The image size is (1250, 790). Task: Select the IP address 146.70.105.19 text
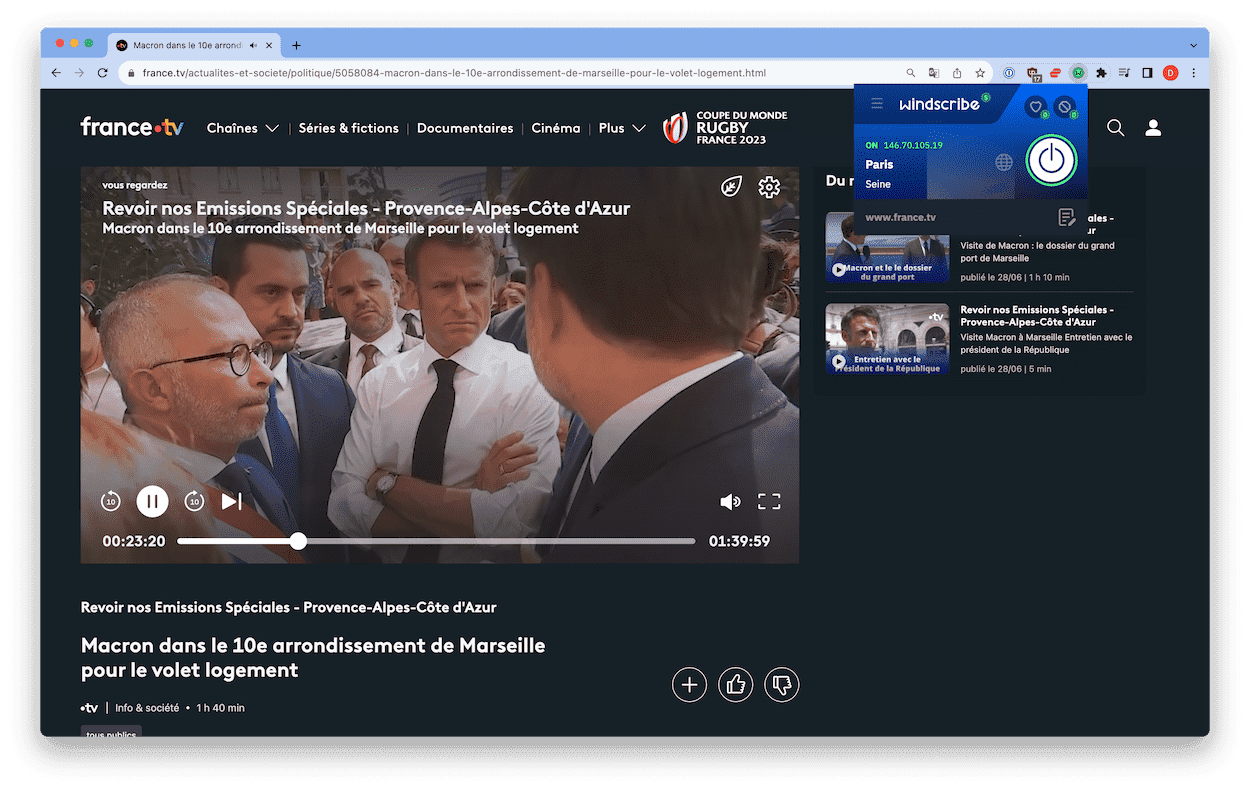pos(913,145)
